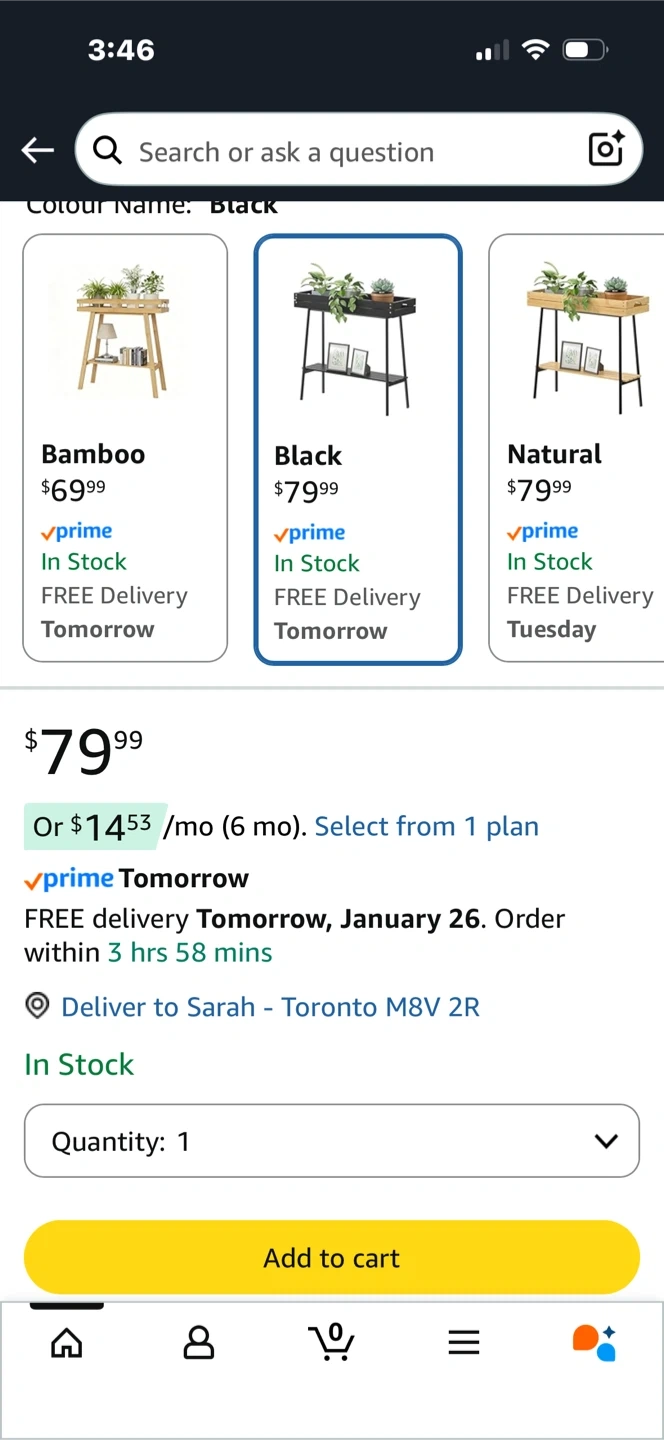Go to Home tab icon

67,1342
